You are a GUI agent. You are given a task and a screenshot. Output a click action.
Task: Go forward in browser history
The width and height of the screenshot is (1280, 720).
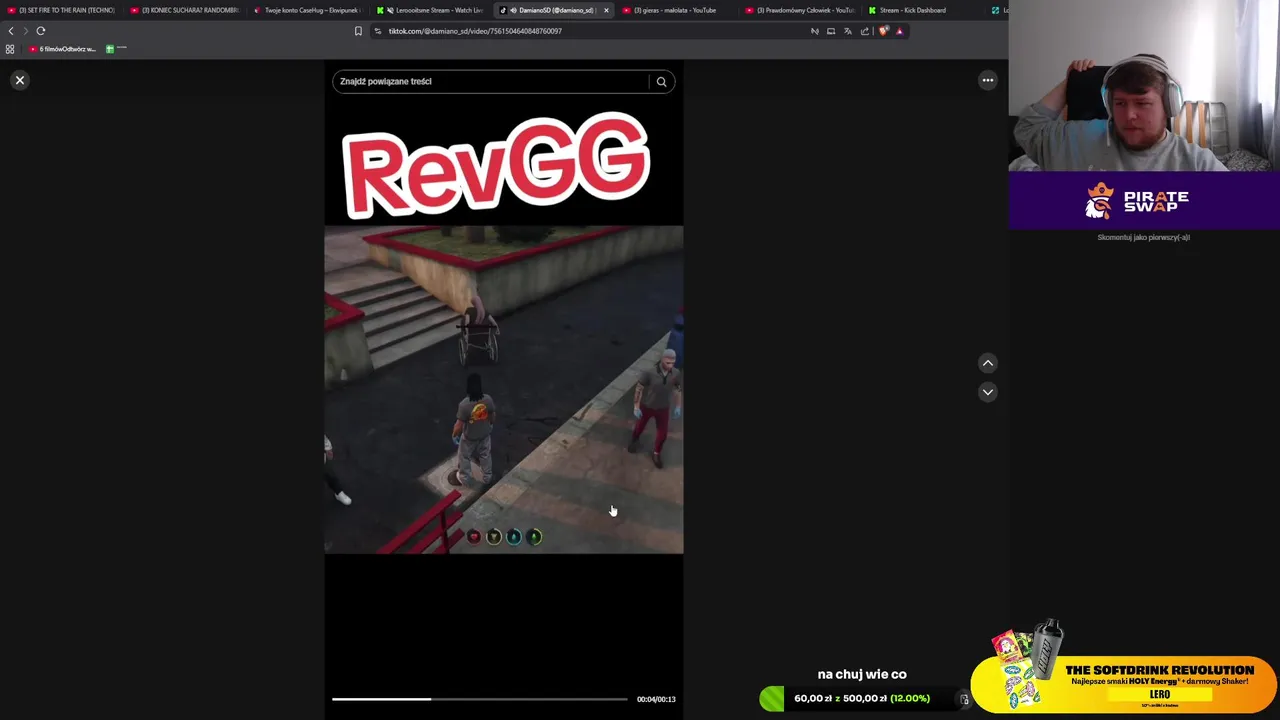26,31
